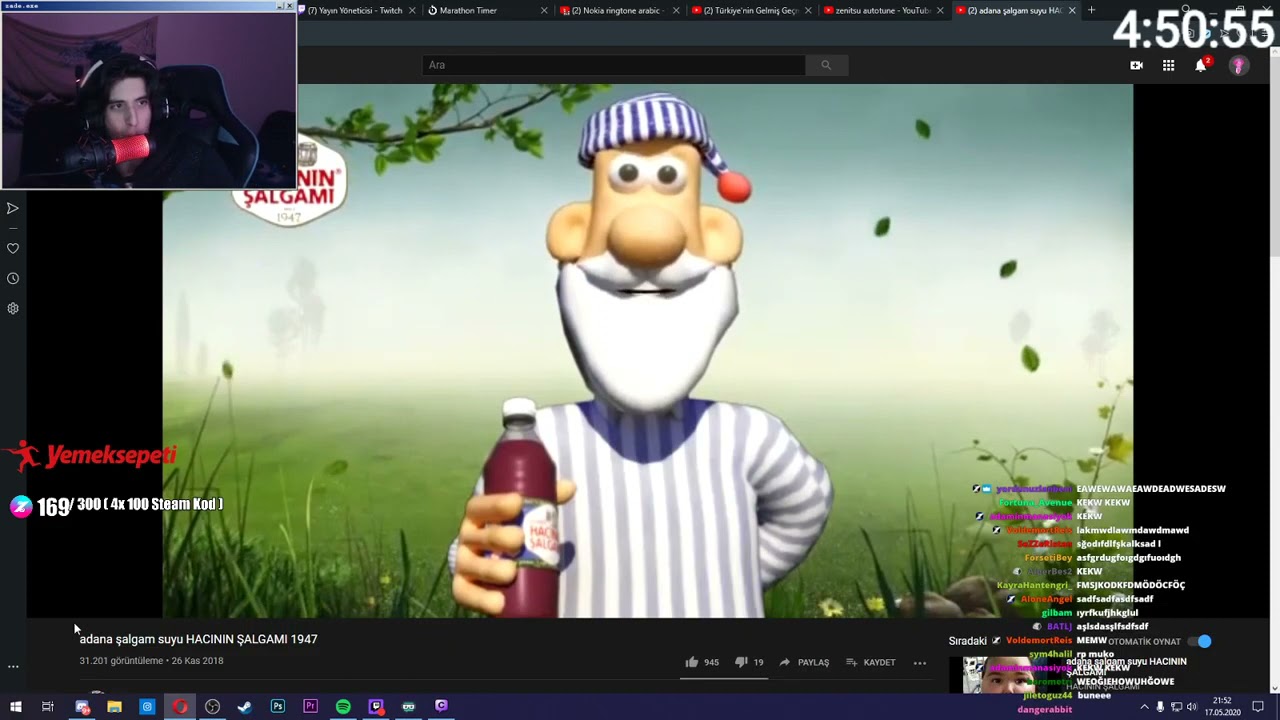The height and width of the screenshot is (720, 1280).
Task: Switch to the Marathon Timer tab
Action: point(485,10)
